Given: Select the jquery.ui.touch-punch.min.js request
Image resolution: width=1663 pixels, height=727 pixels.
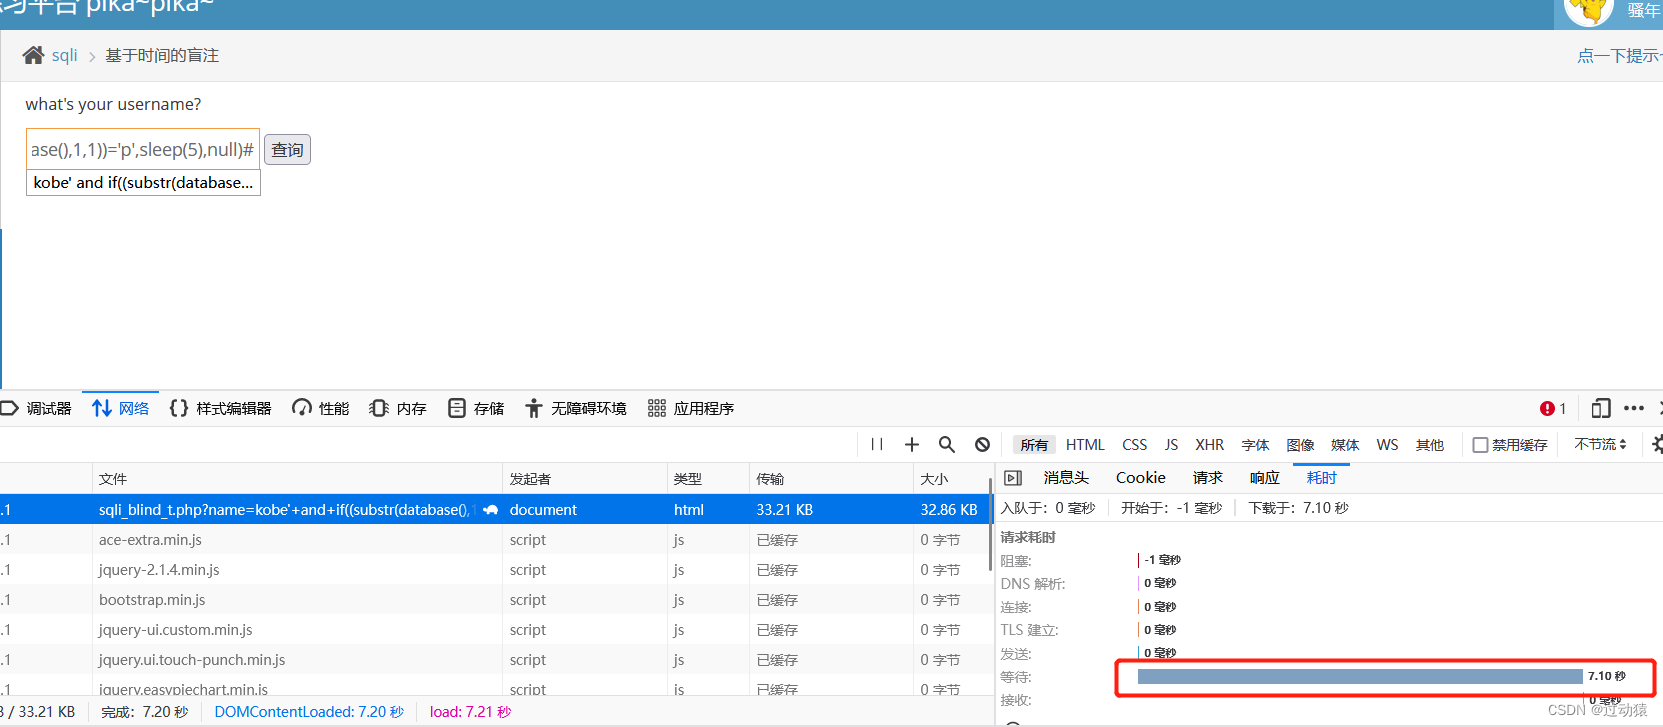Looking at the screenshot, I should click(x=495, y=660).
